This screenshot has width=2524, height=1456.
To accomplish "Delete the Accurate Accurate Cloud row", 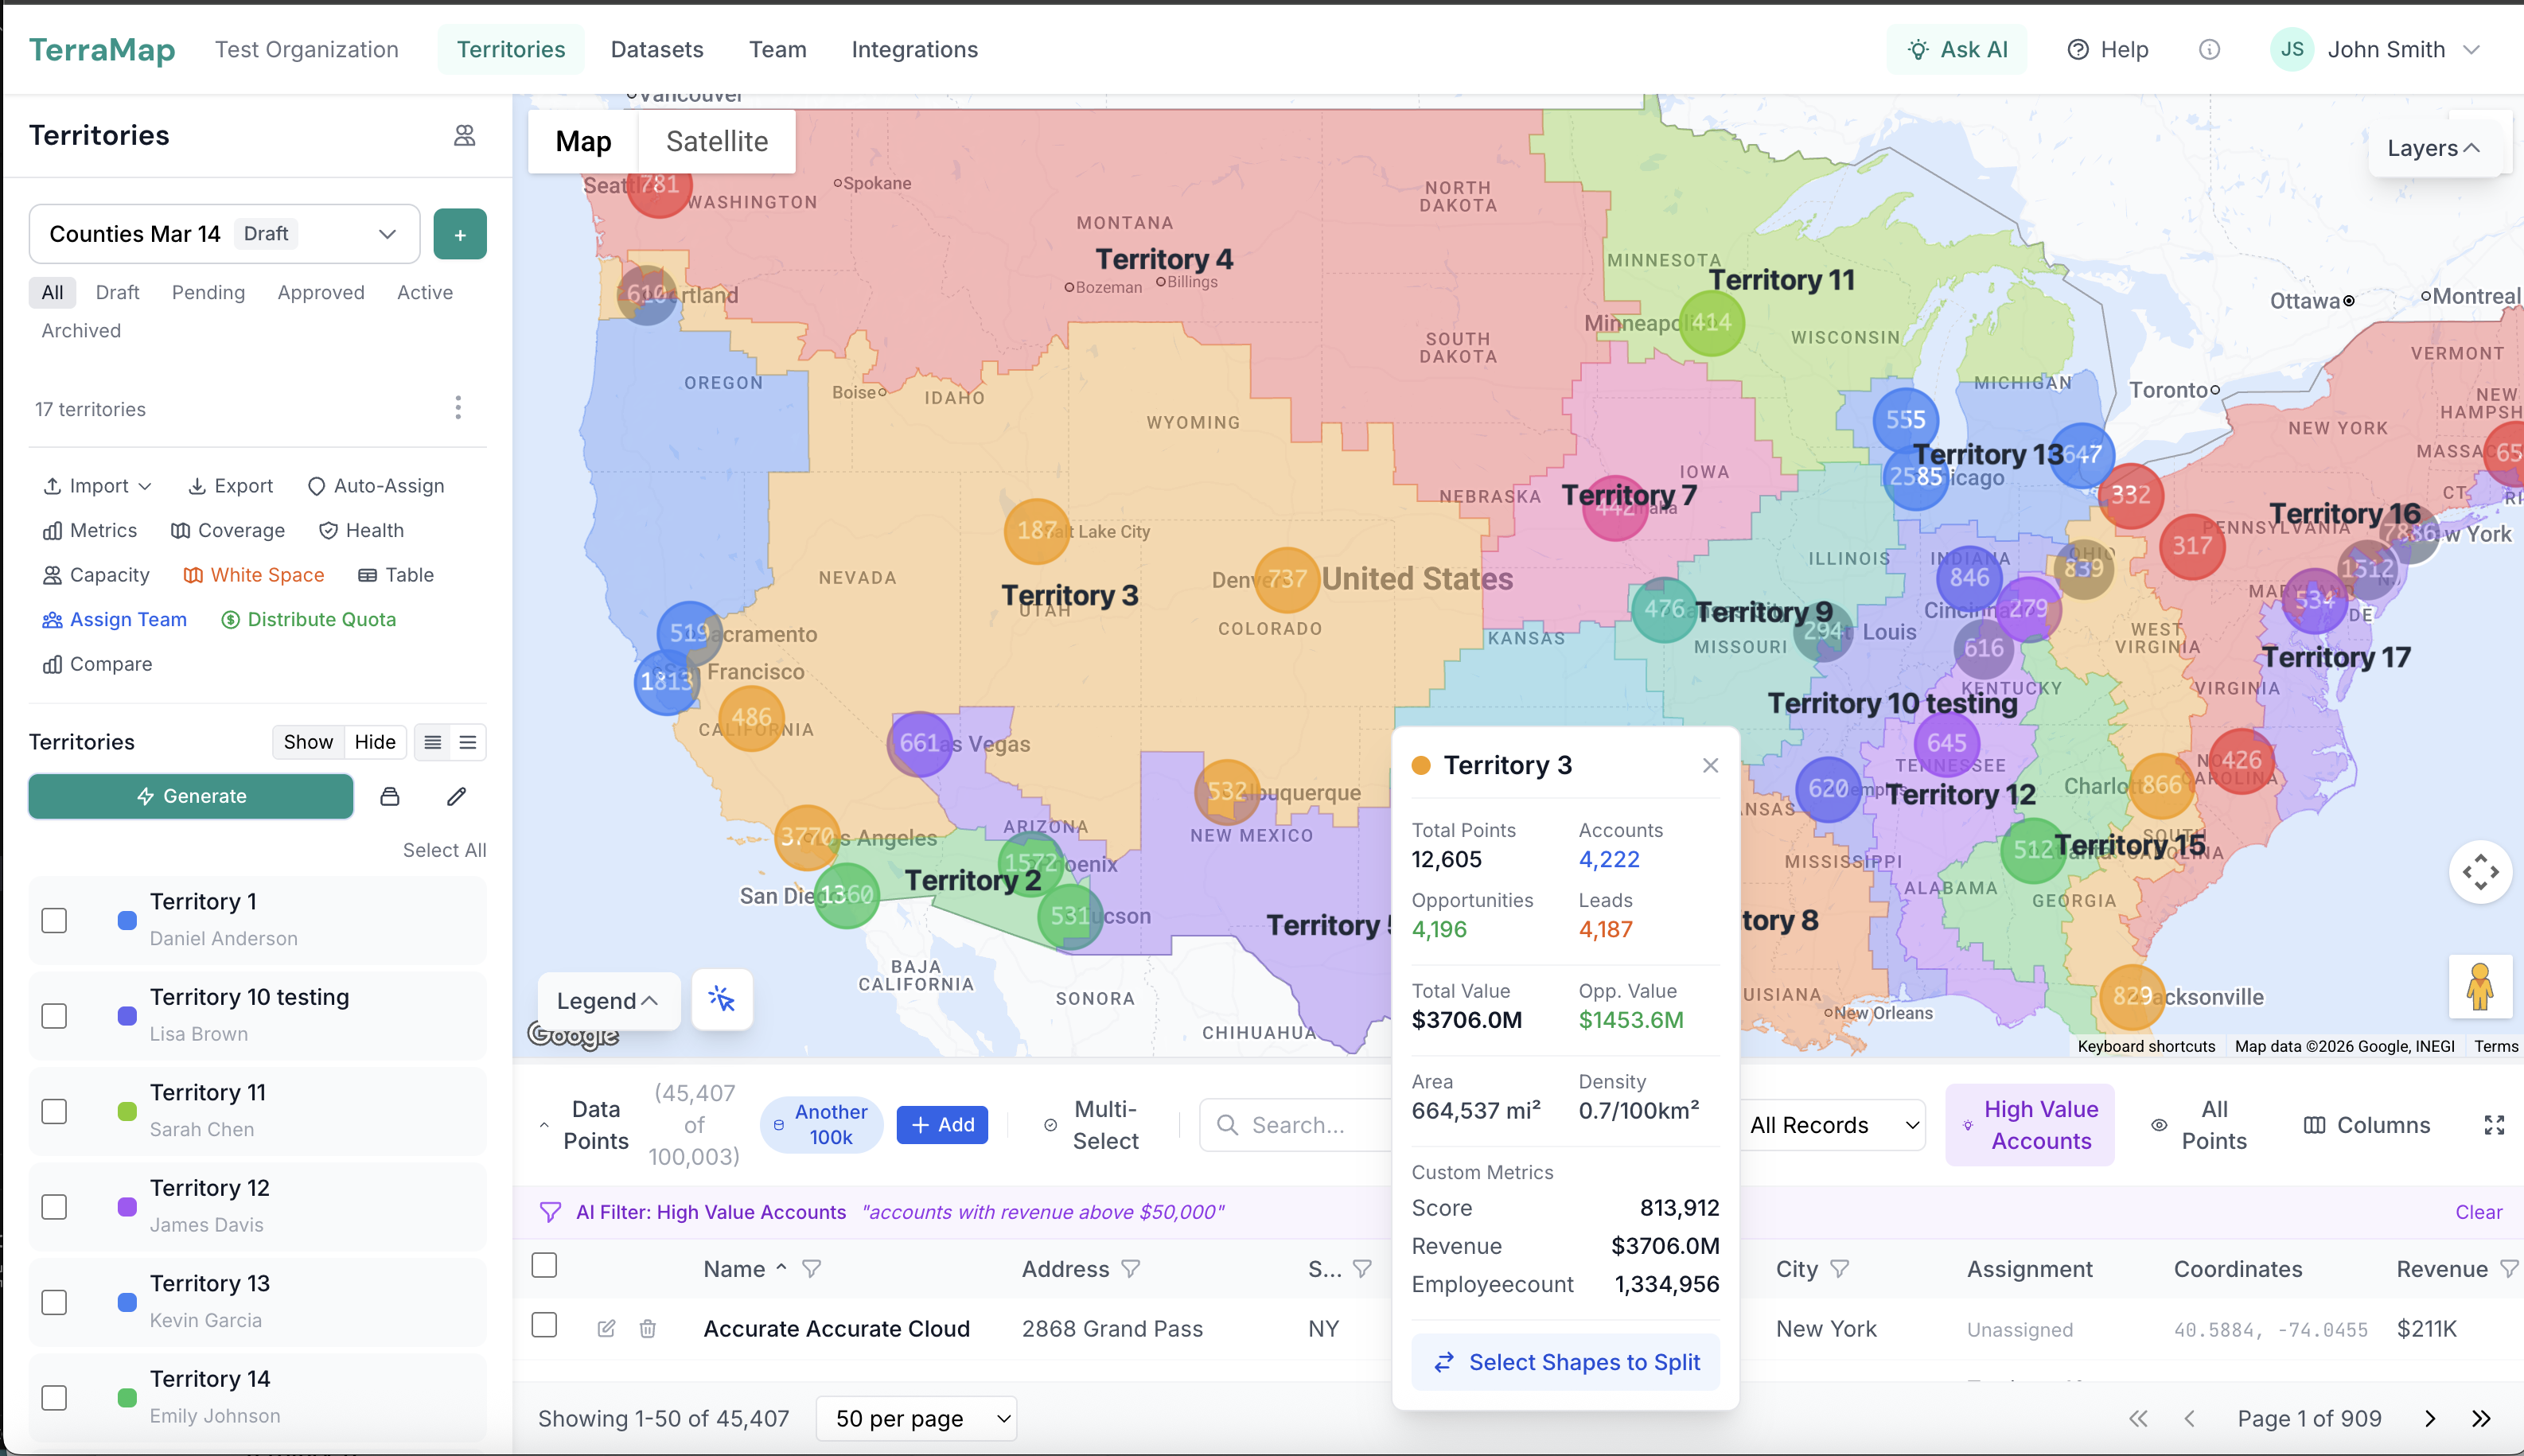I will tap(648, 1328).
